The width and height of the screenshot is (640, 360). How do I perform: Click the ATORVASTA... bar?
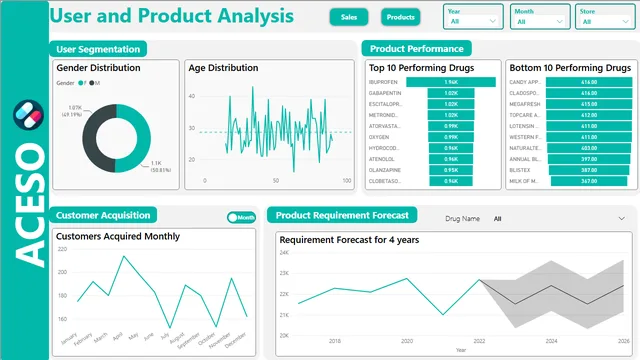(451, 126)
